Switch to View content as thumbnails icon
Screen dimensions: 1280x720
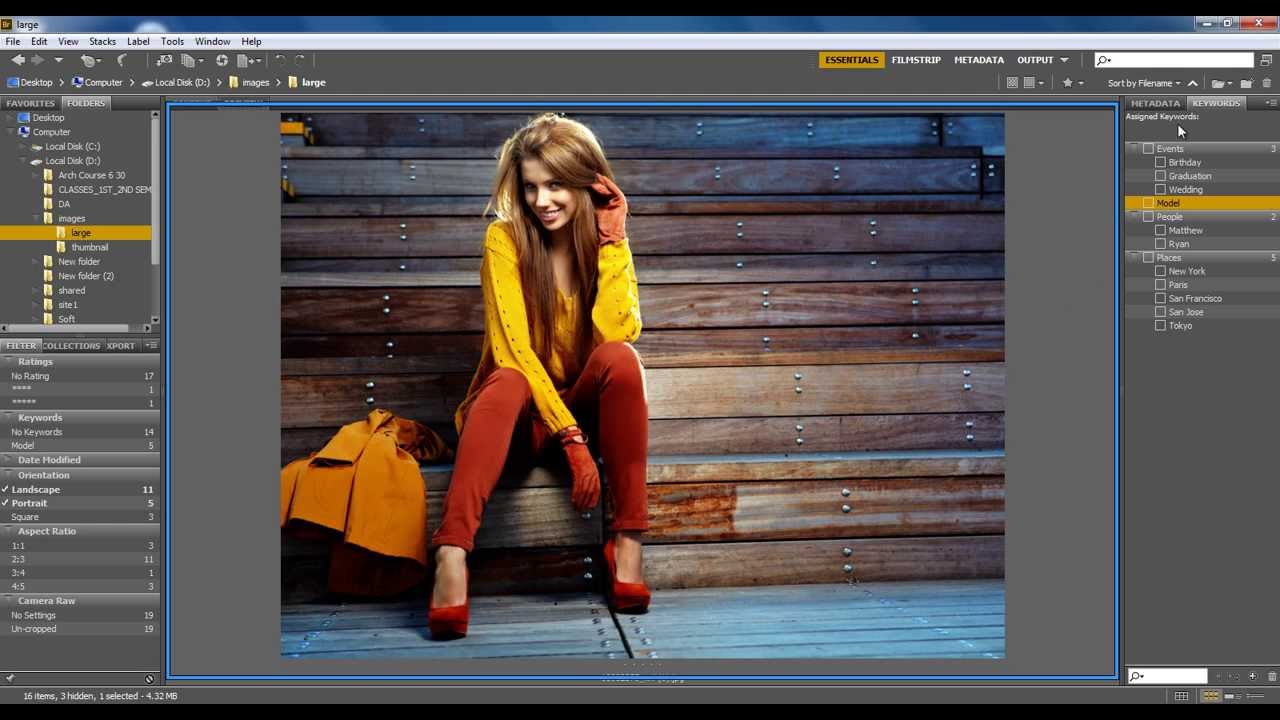[1212, 696]
